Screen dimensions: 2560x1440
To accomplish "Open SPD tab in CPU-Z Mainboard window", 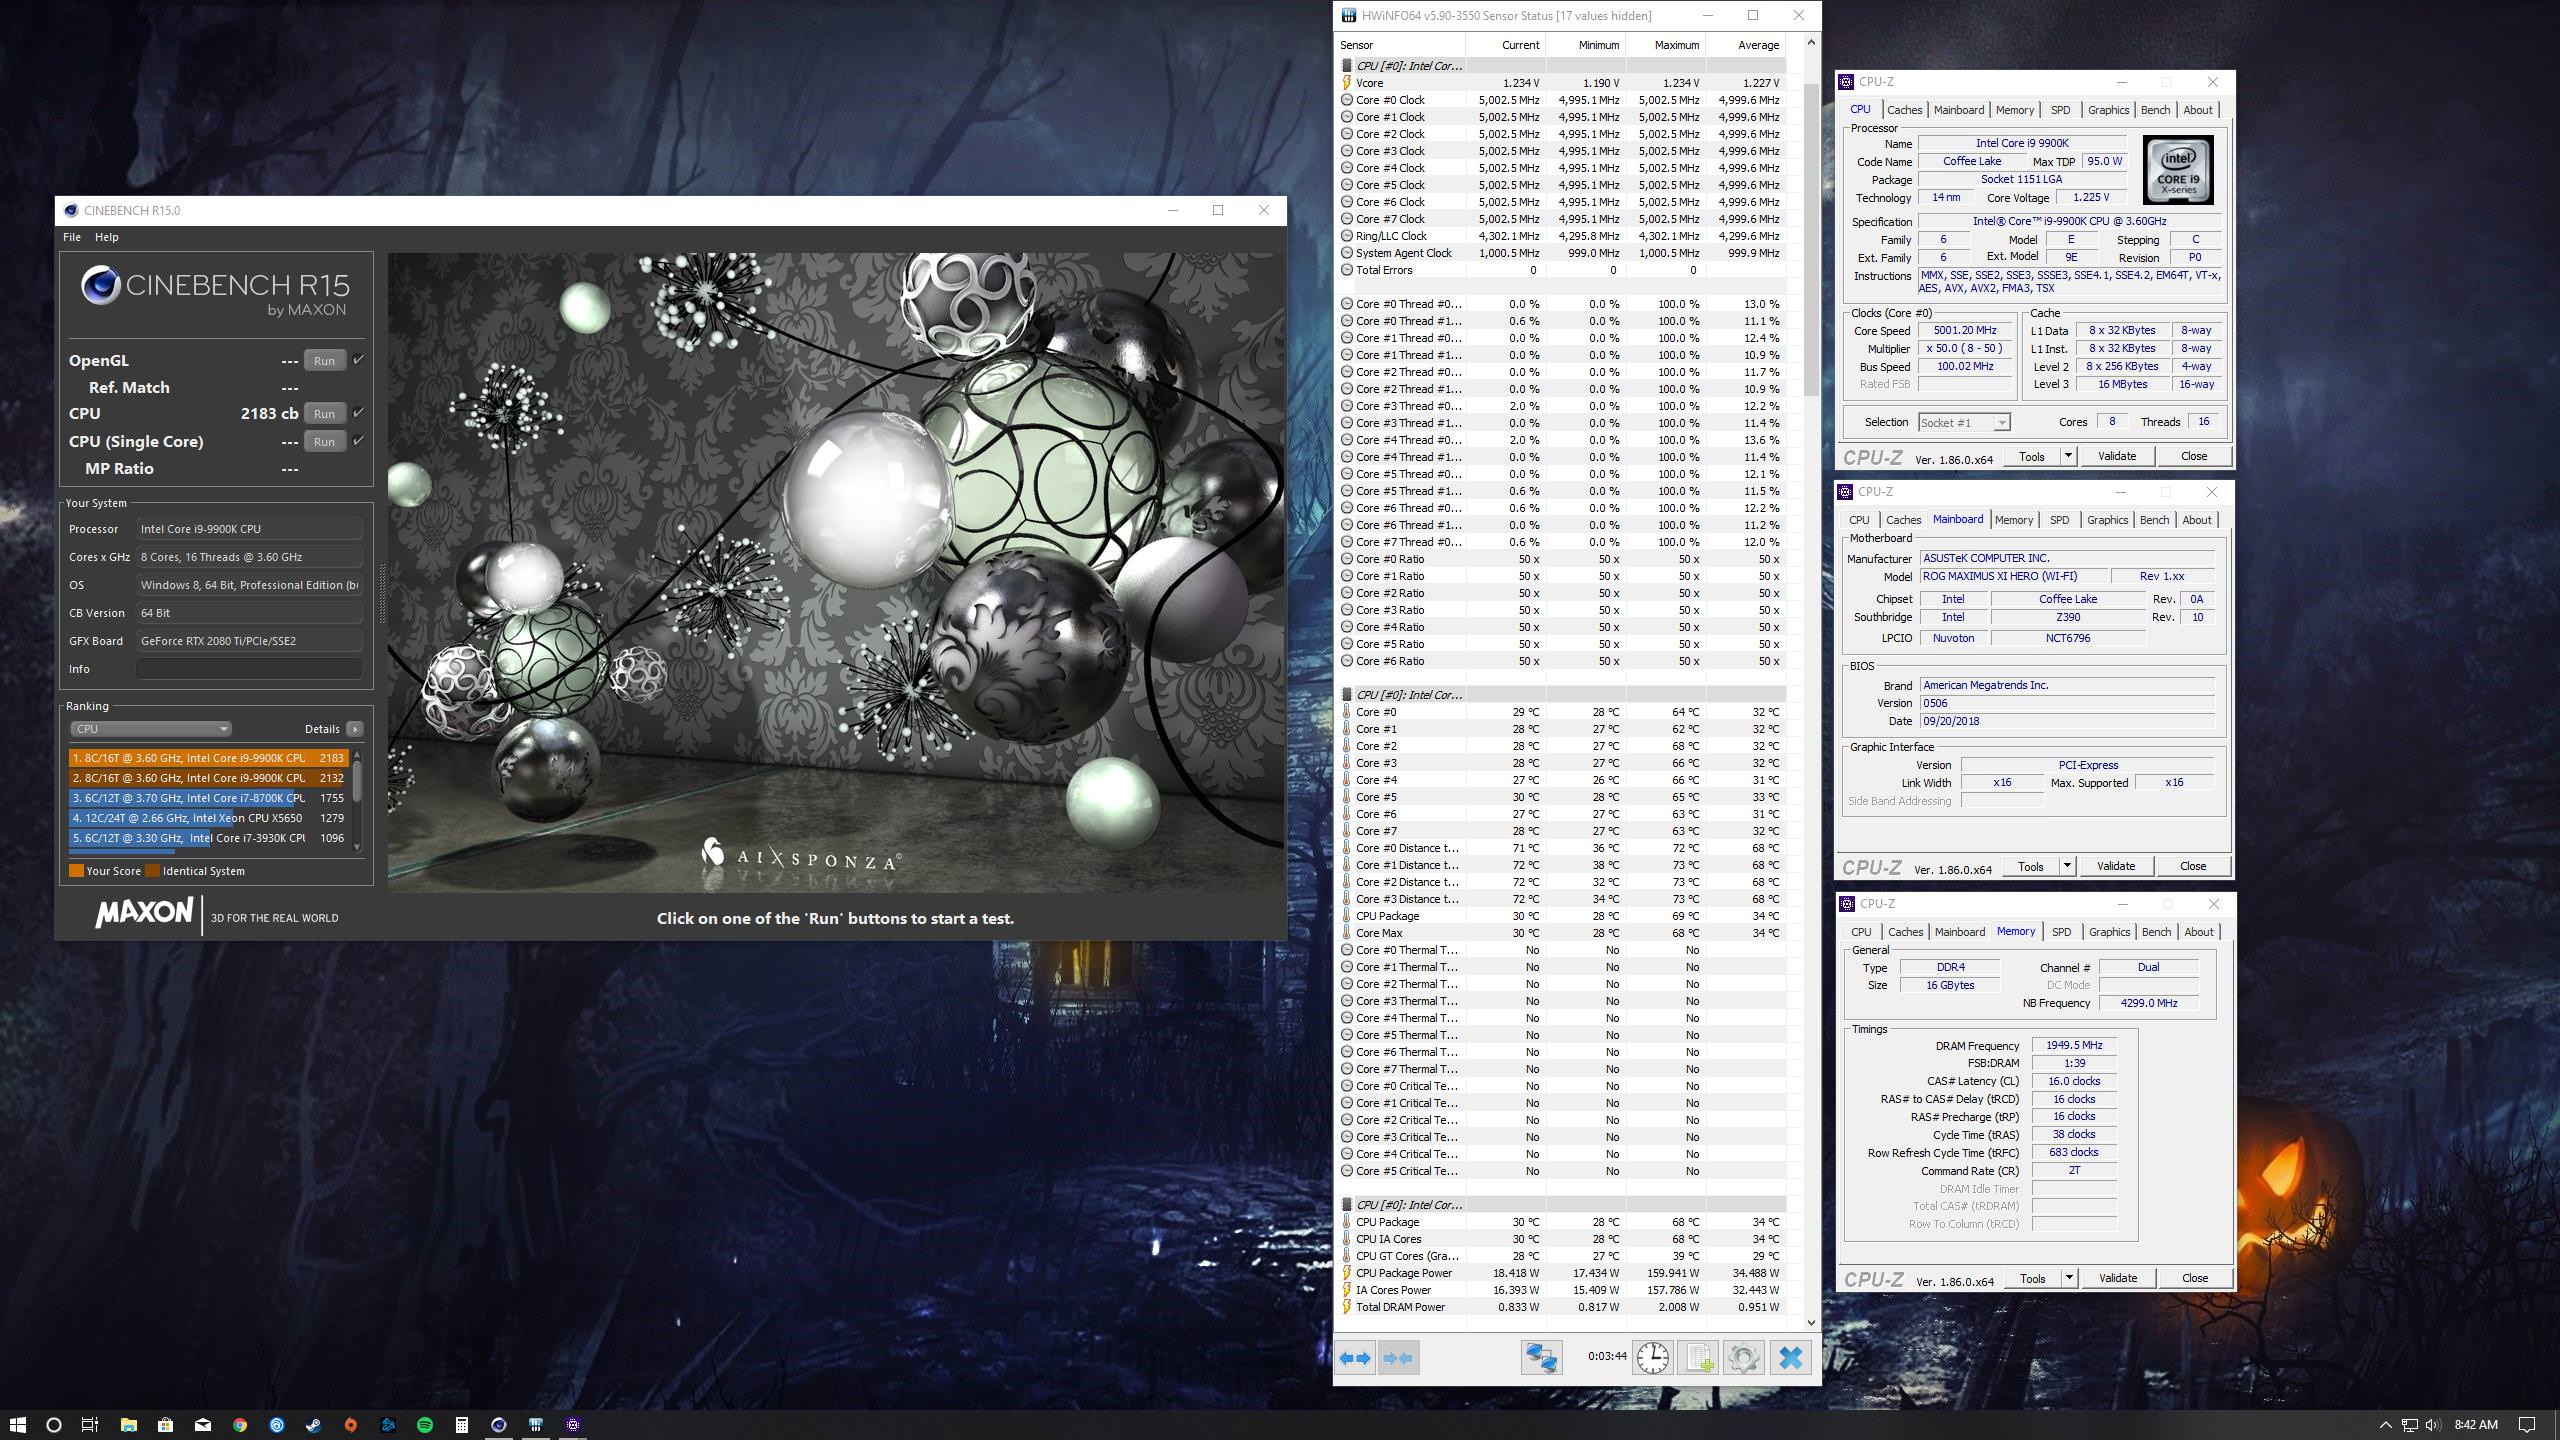I will 2059,520.
